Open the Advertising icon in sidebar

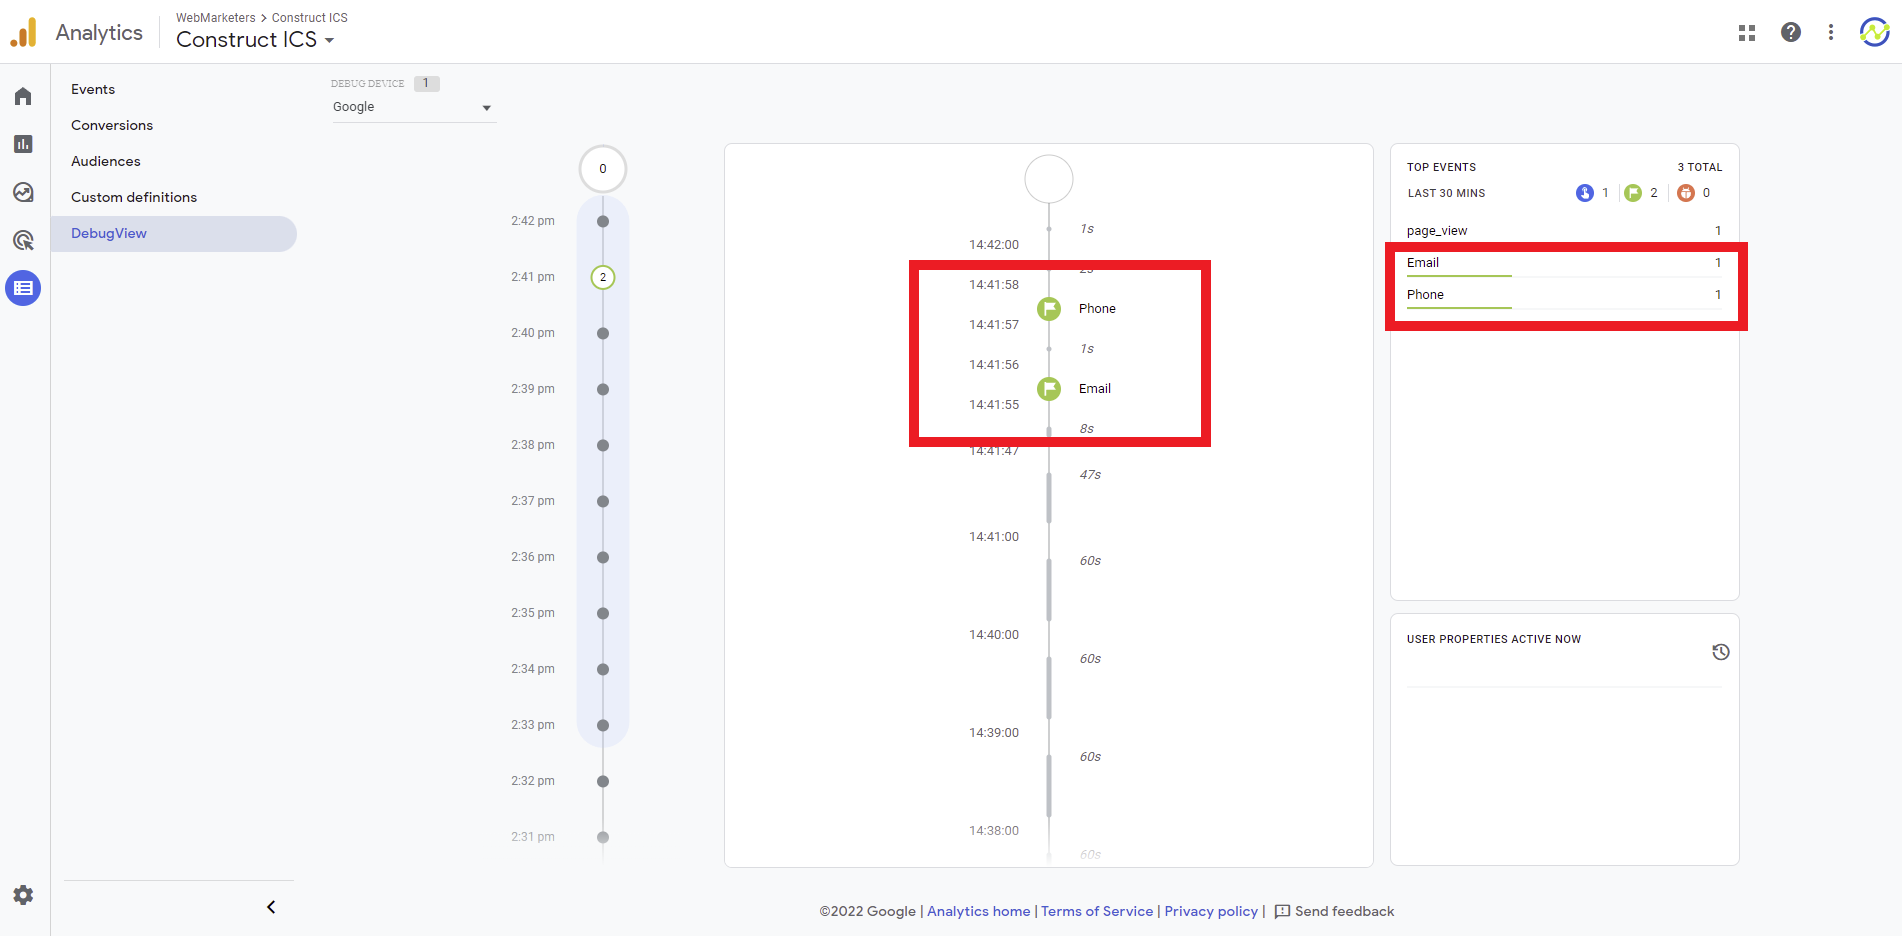click(23, 240)
